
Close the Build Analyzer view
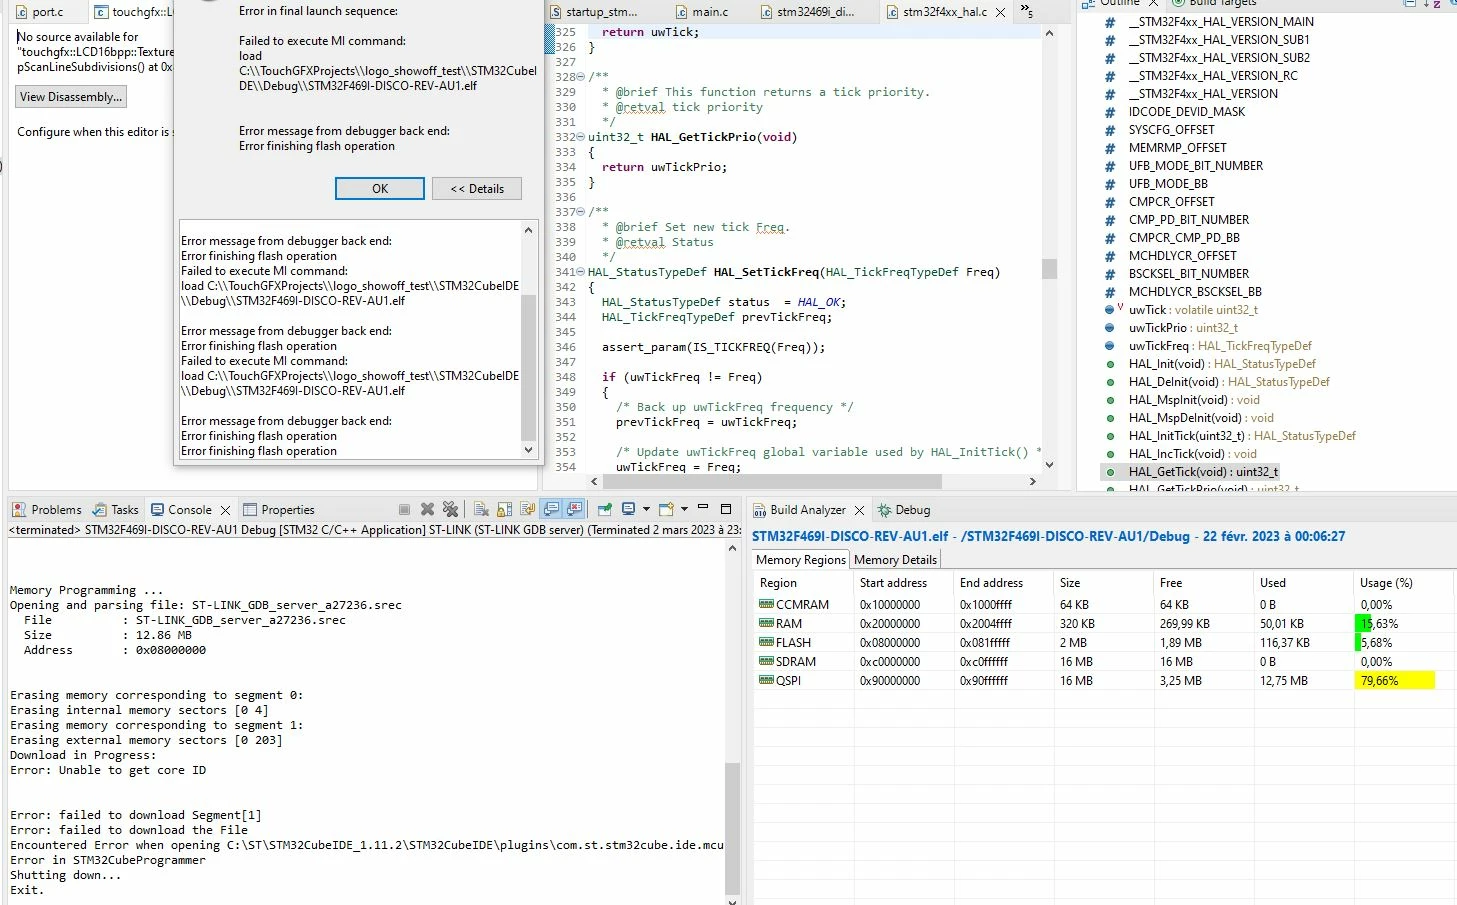859,510
